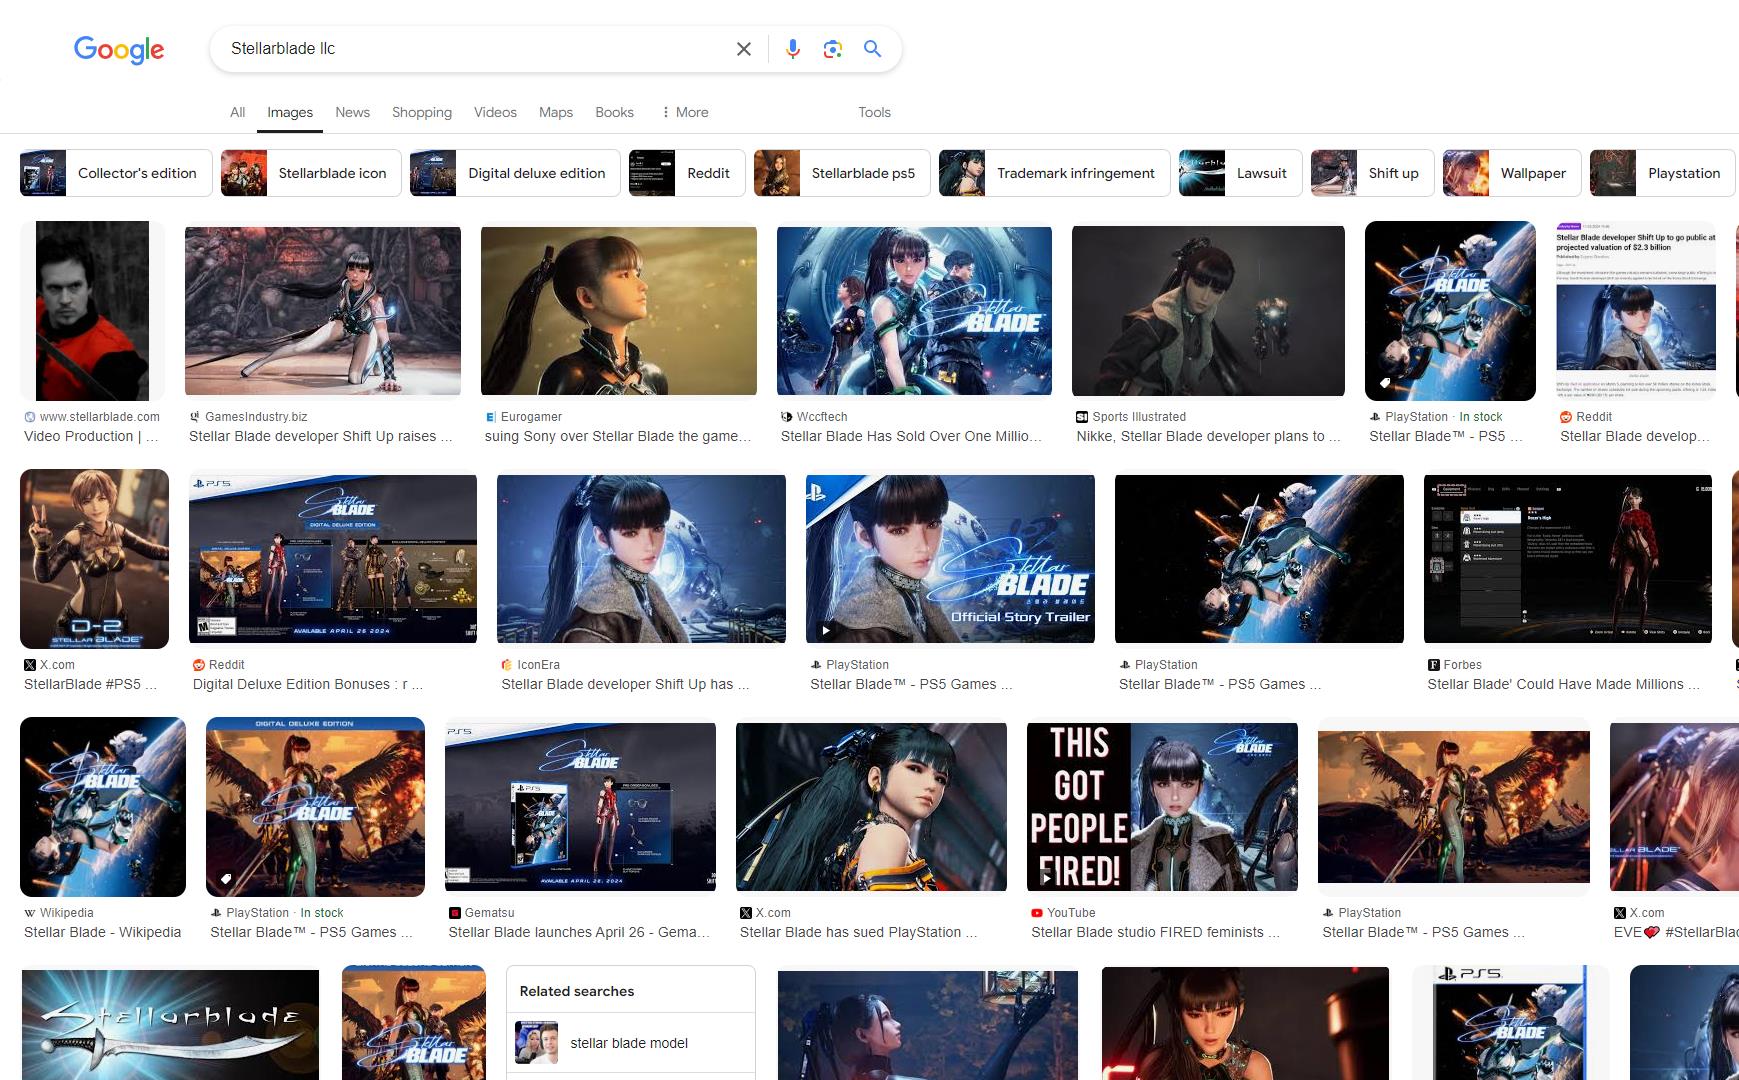Select the Wallpaper filter chip

click(1512, 173)
